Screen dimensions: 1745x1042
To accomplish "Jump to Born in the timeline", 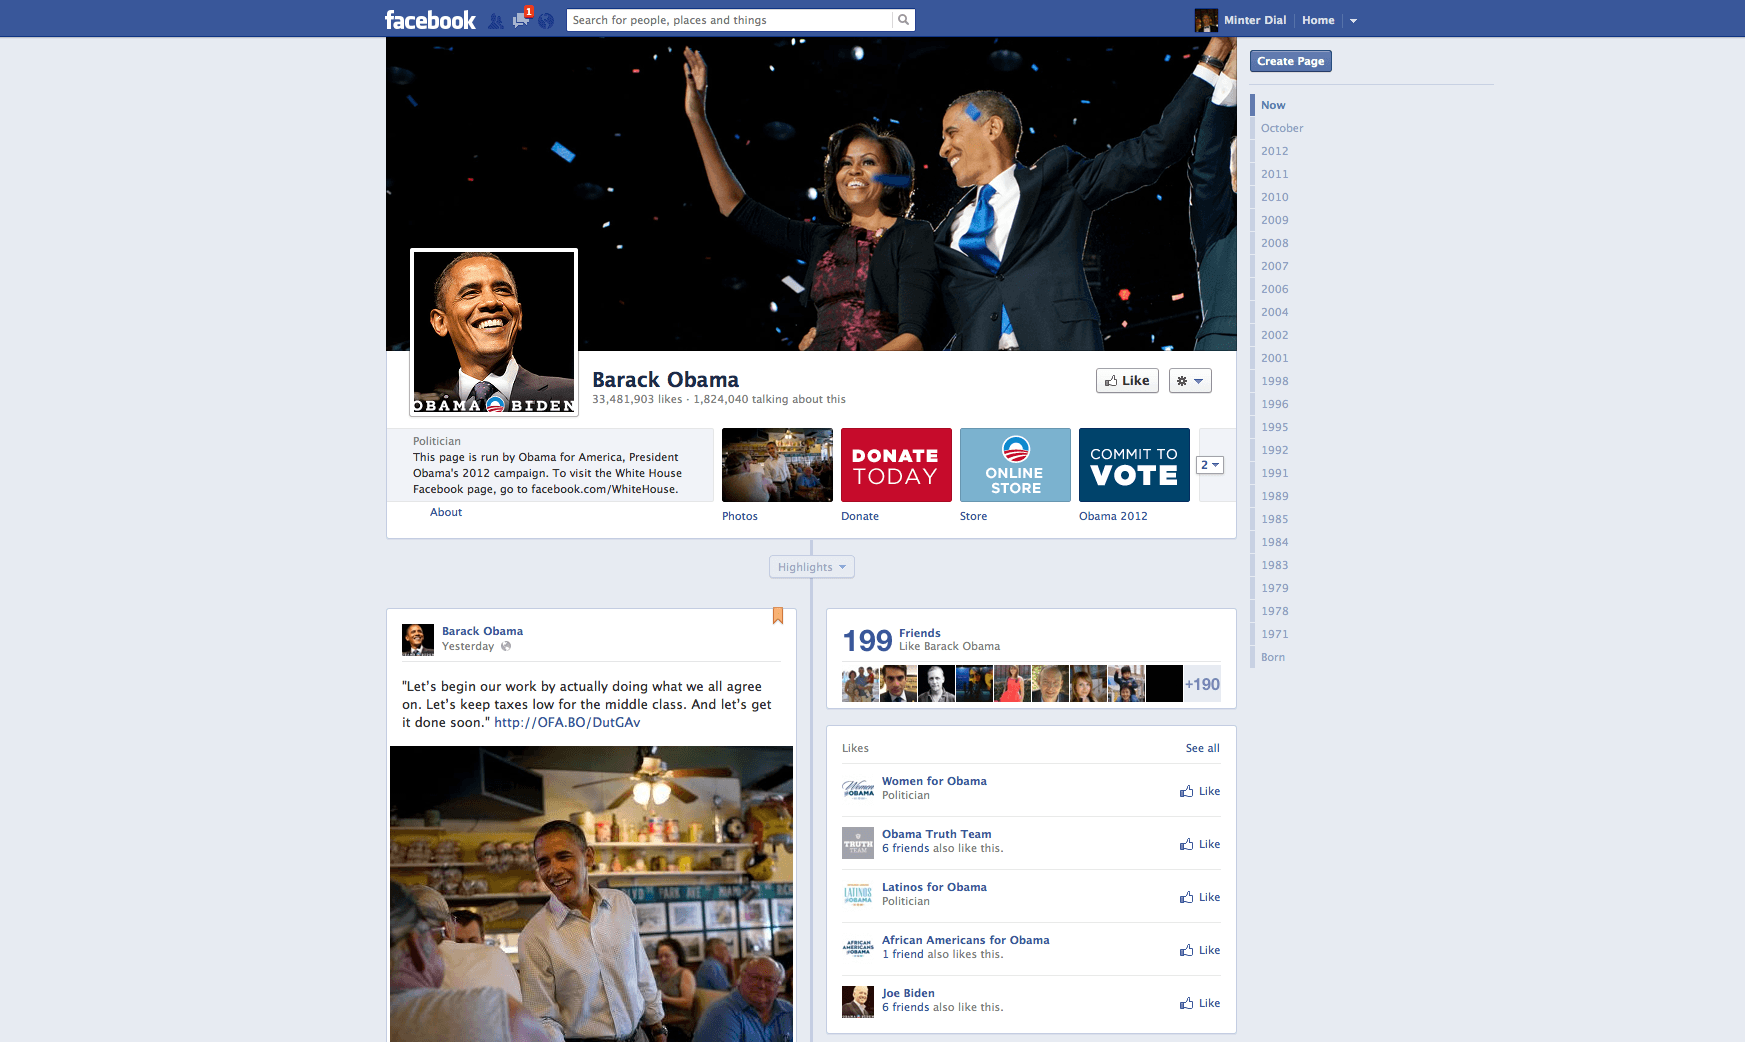I will coord(1273,657).
